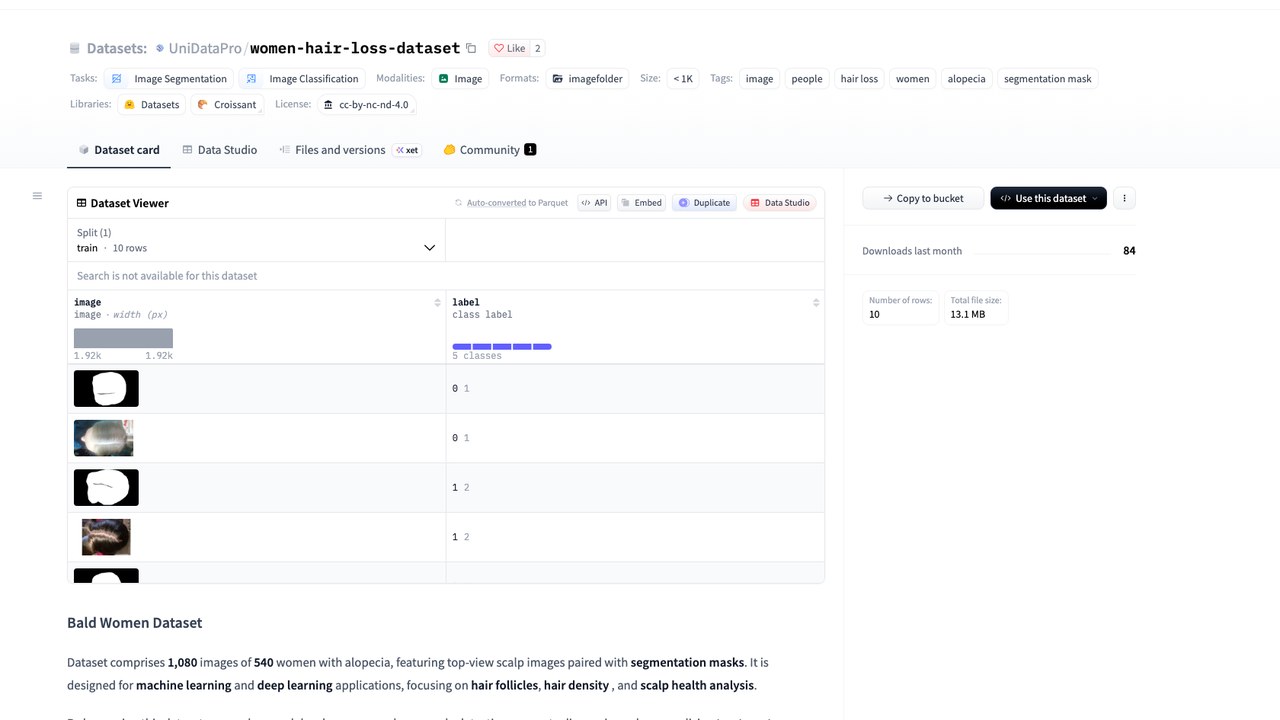Click the API button in Dataset Viewer

tap(594, 203)
